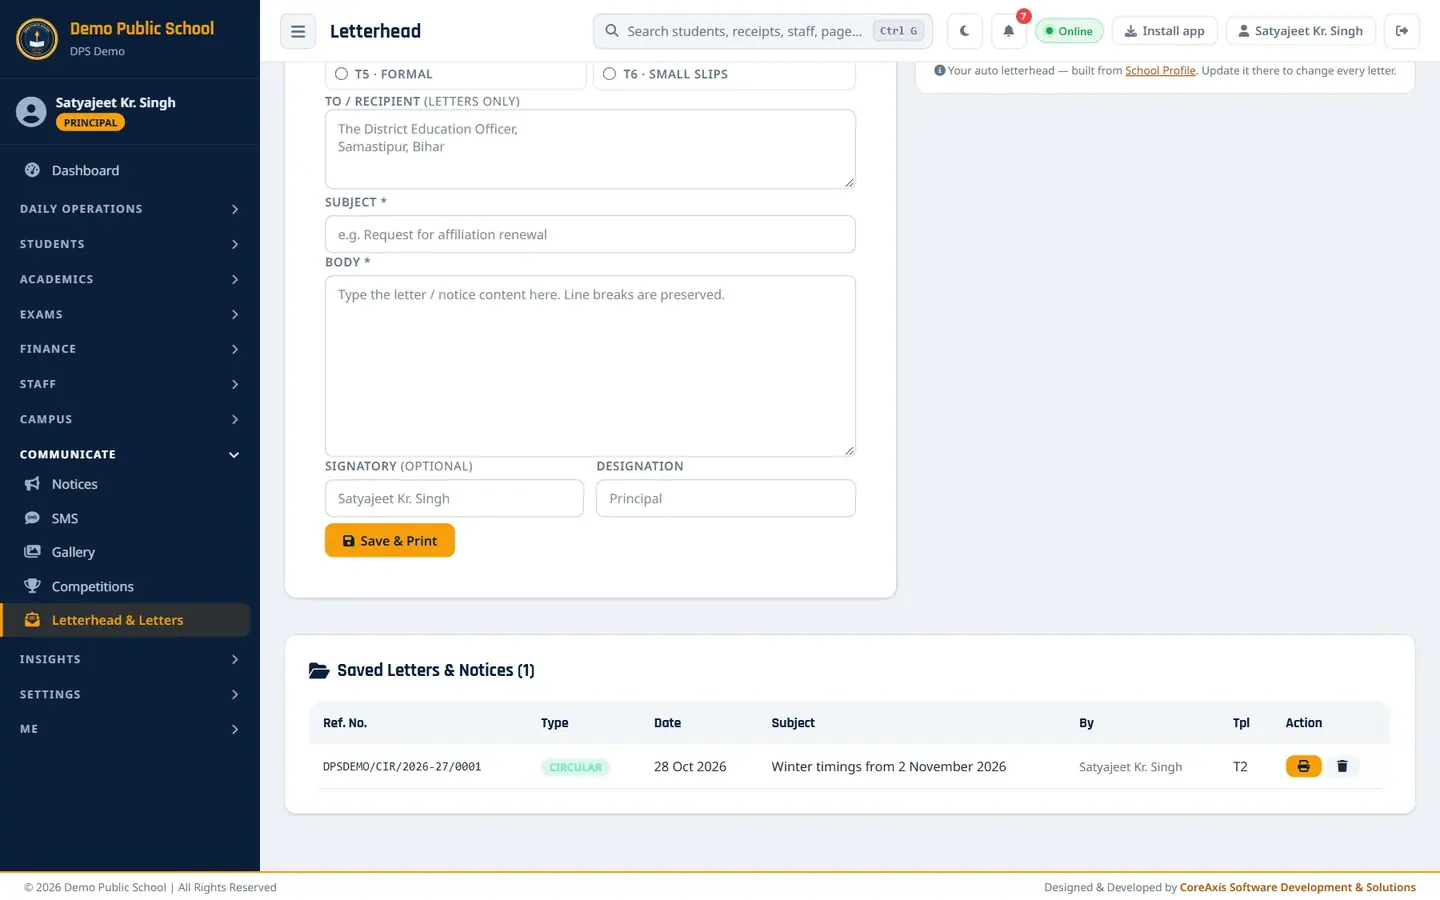Screen dimensions: 1440x900
Task: Collapse the Communicate section
Action: [x=130, y=454]
